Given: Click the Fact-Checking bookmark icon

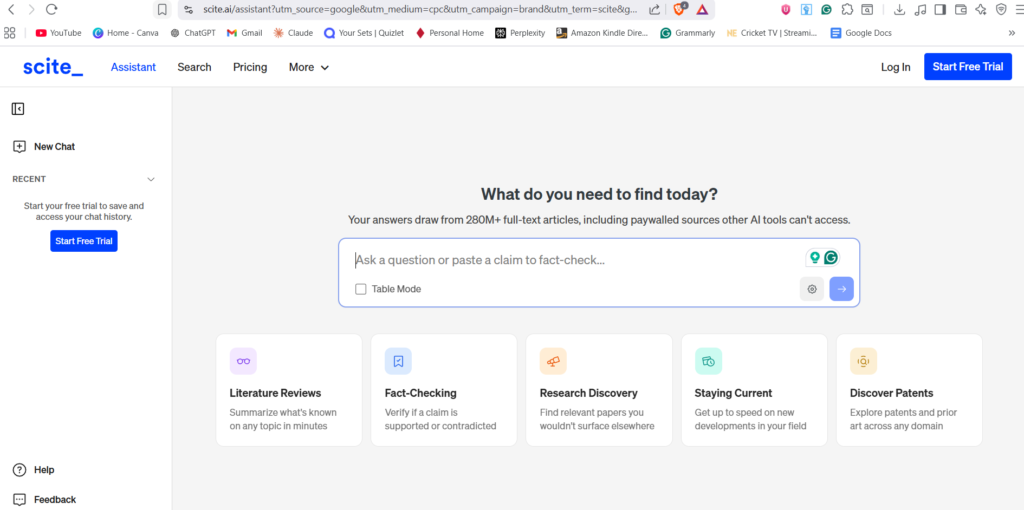Looking at the screenshot, I should [398, 361].
